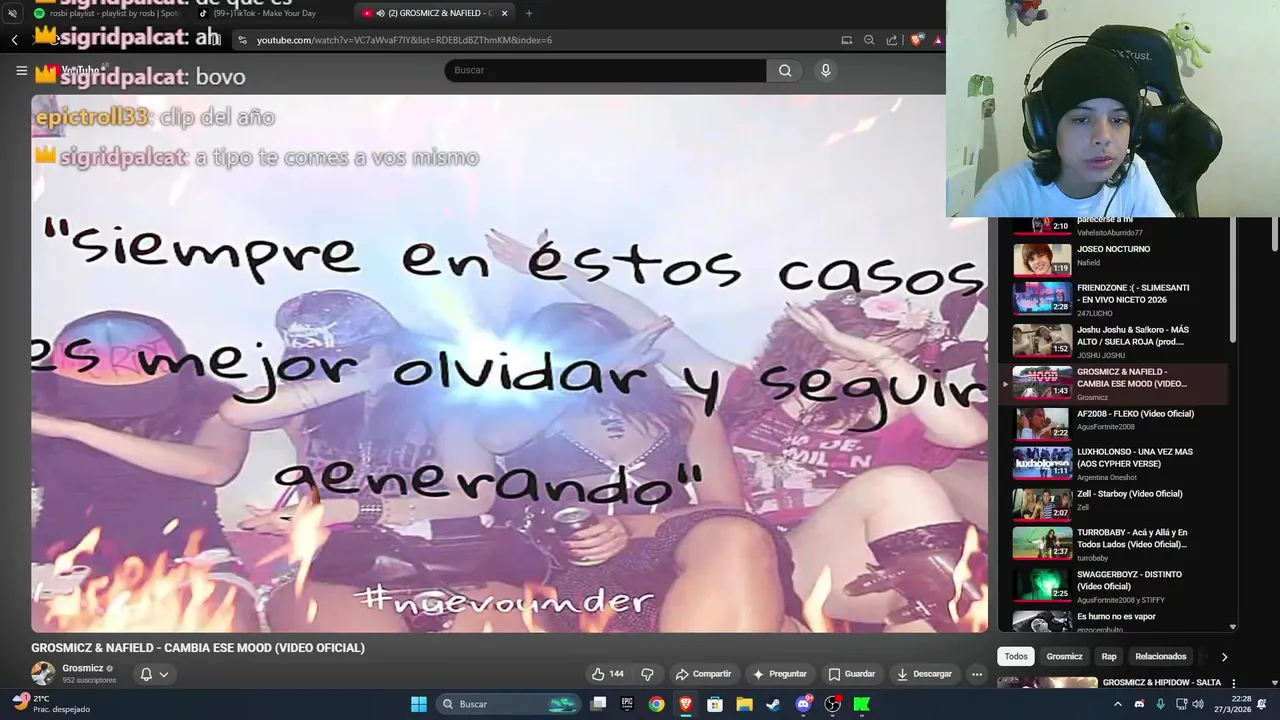Like the video with thumbs up 144

[x=607, y=674]
